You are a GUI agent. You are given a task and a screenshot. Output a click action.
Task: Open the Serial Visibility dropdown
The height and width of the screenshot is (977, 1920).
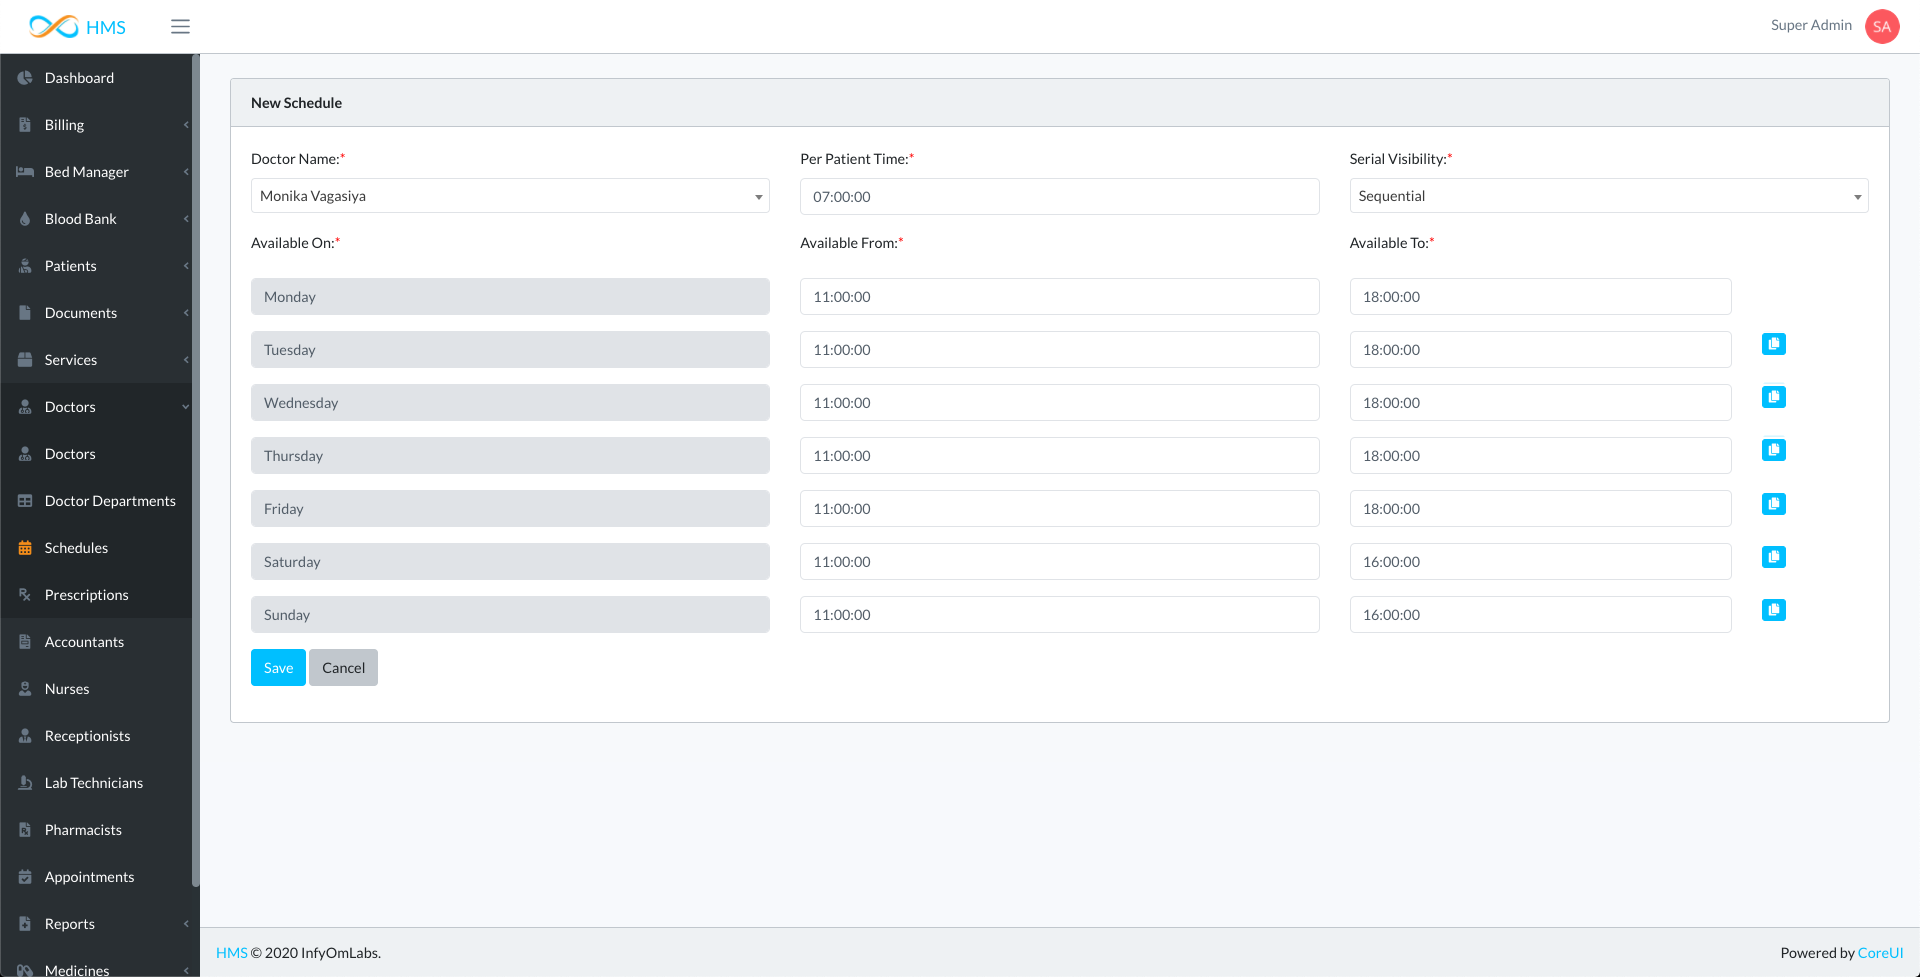tap(1607, 196)
